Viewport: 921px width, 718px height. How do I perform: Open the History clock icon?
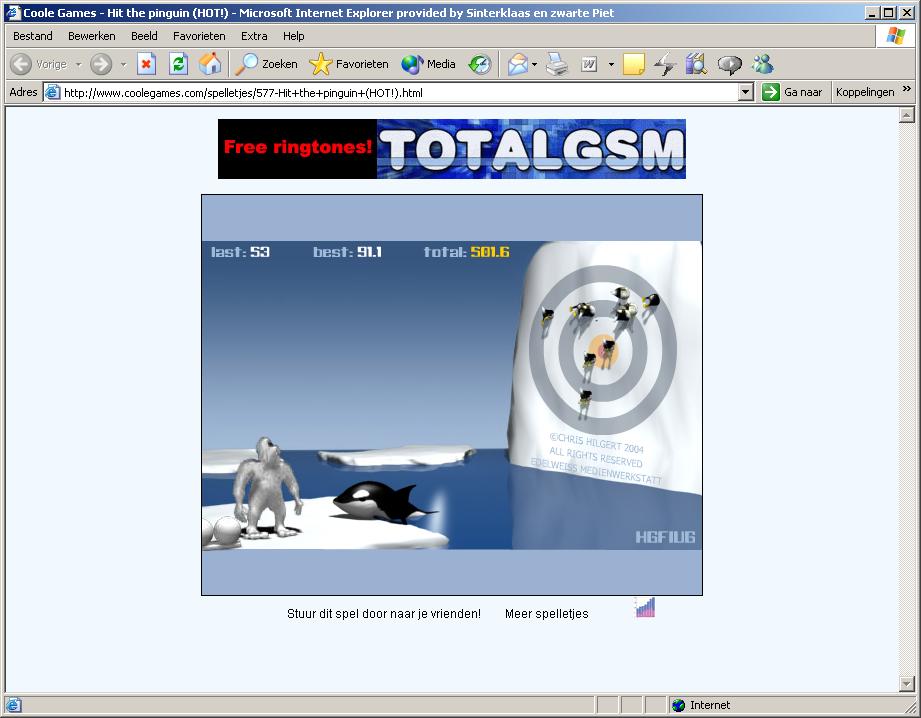(x=480, y=64)
